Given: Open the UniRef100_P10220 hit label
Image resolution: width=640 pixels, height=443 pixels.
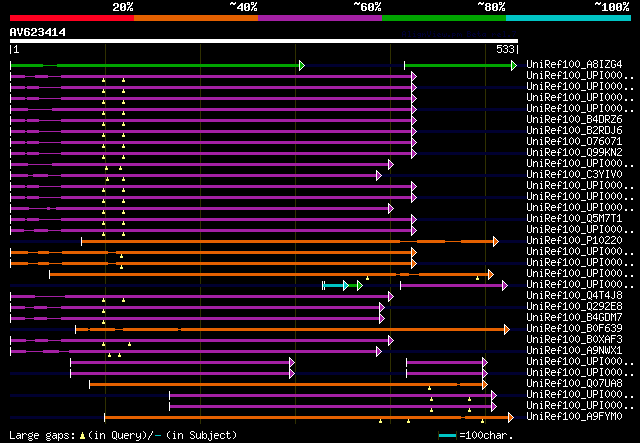Looking at the screenshot, I should click(x=574, y=240).
